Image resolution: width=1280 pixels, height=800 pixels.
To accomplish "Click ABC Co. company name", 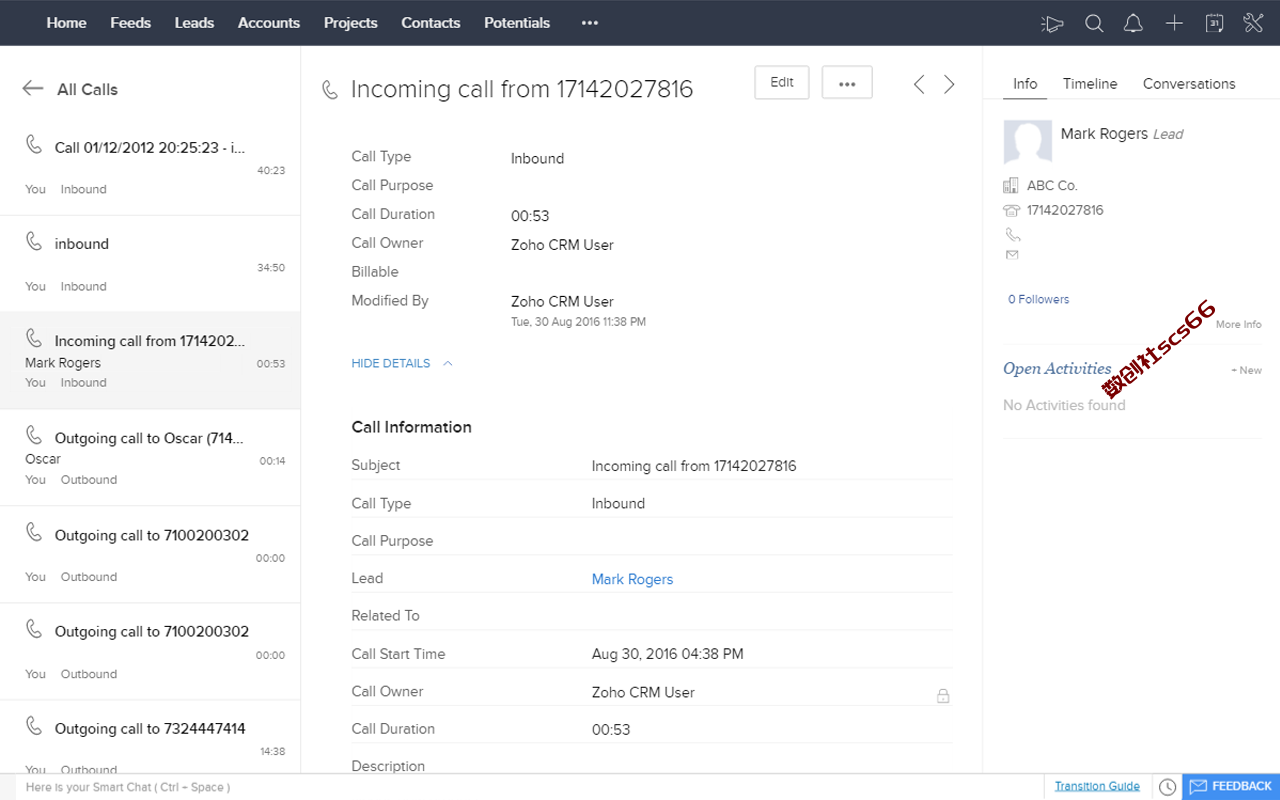I will pyautogui.click(x=1052, y=185).
